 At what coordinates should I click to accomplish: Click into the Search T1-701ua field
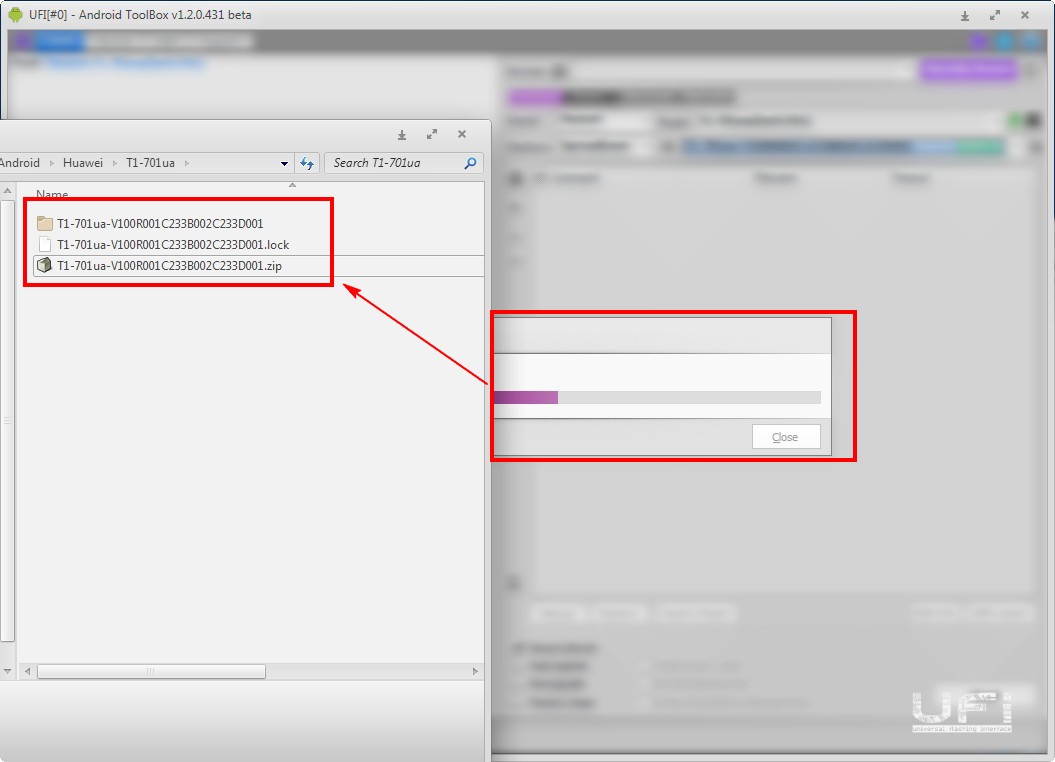pyautogui.click(x=404, y=163)
